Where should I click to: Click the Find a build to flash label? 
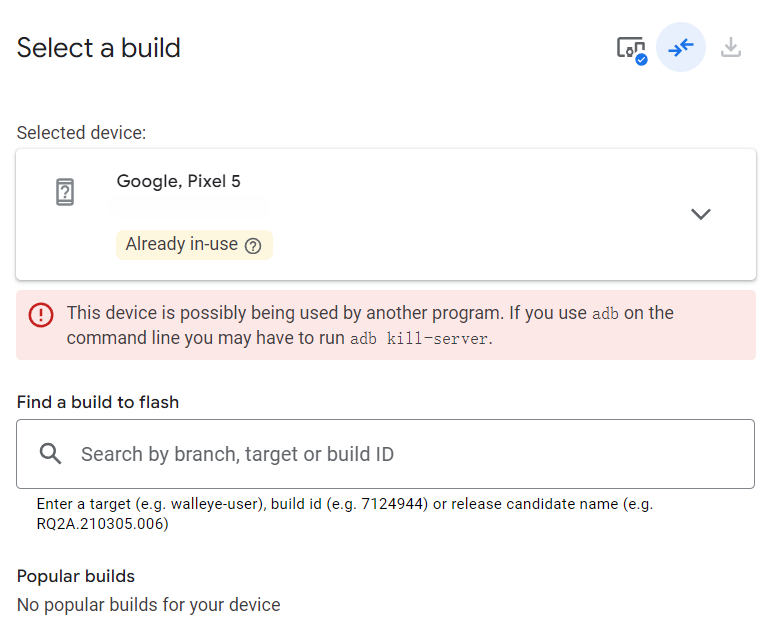point(98,402)
